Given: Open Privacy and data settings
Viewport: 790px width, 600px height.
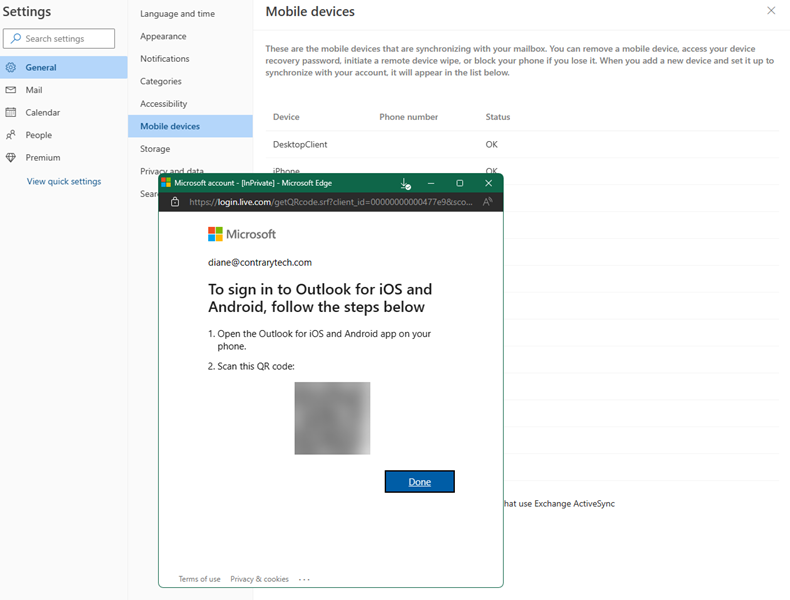Looking at the screenshot, I should coord(172,170).
